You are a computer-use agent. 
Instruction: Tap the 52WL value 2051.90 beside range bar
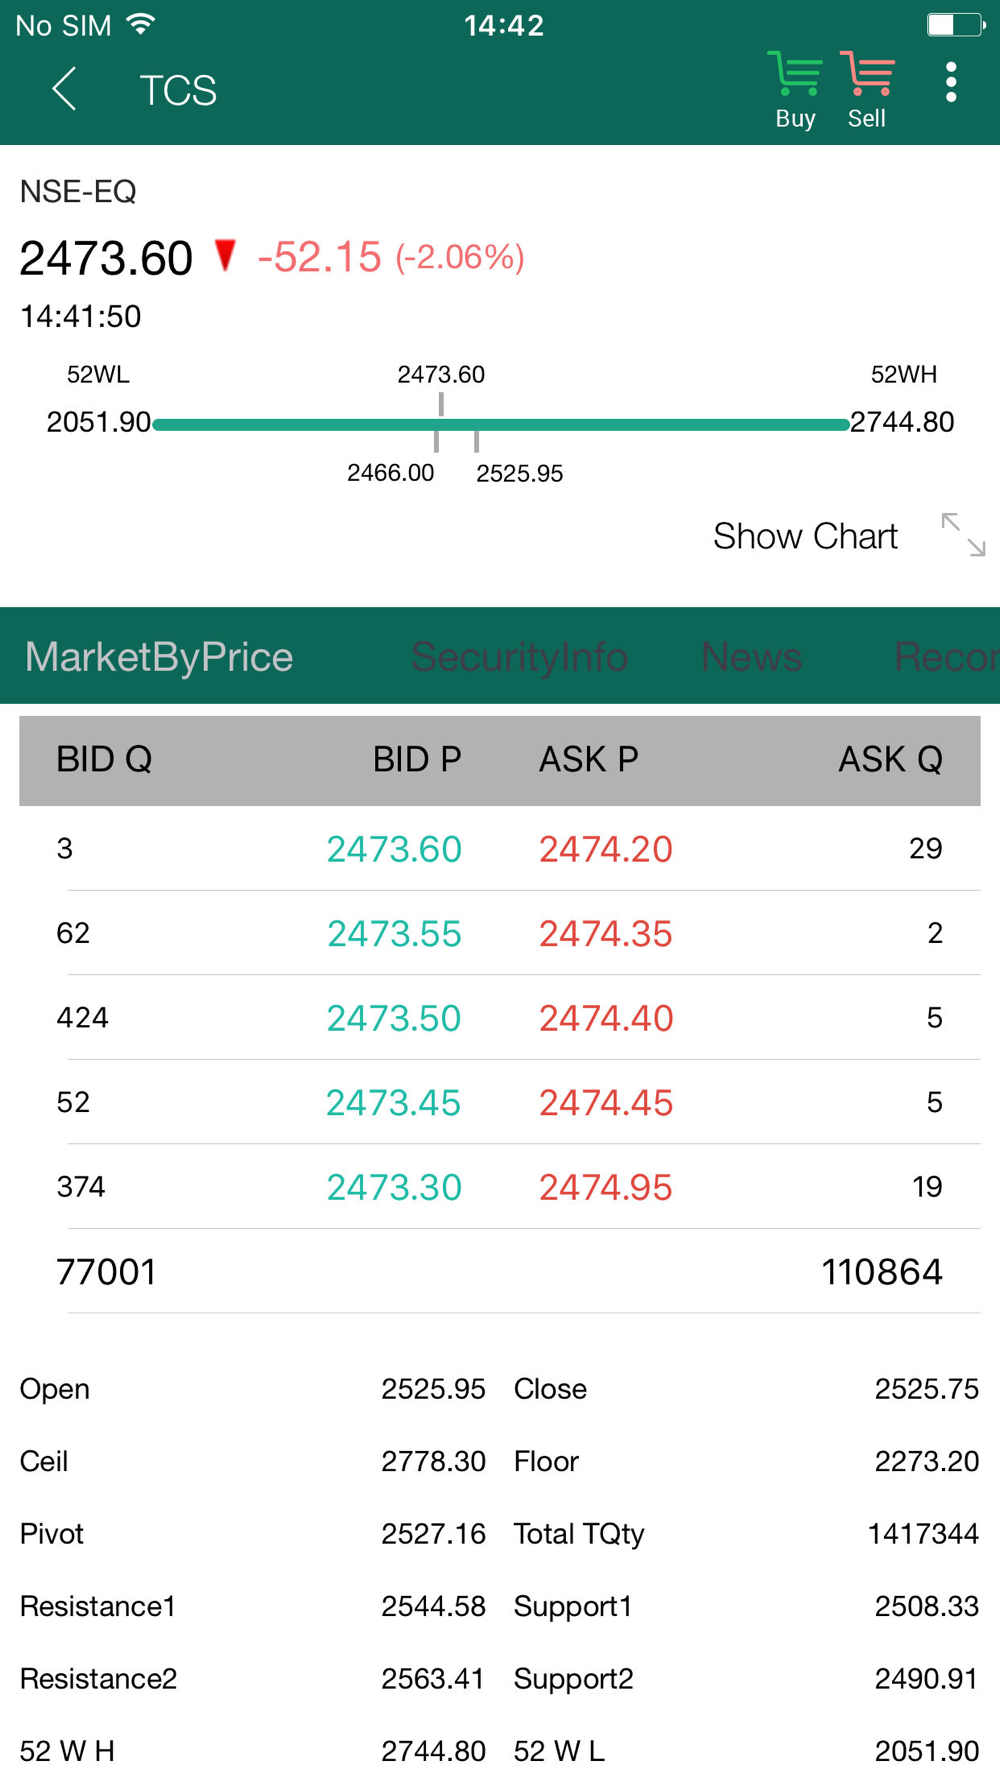pyautogui.click(x=98, y=422)
